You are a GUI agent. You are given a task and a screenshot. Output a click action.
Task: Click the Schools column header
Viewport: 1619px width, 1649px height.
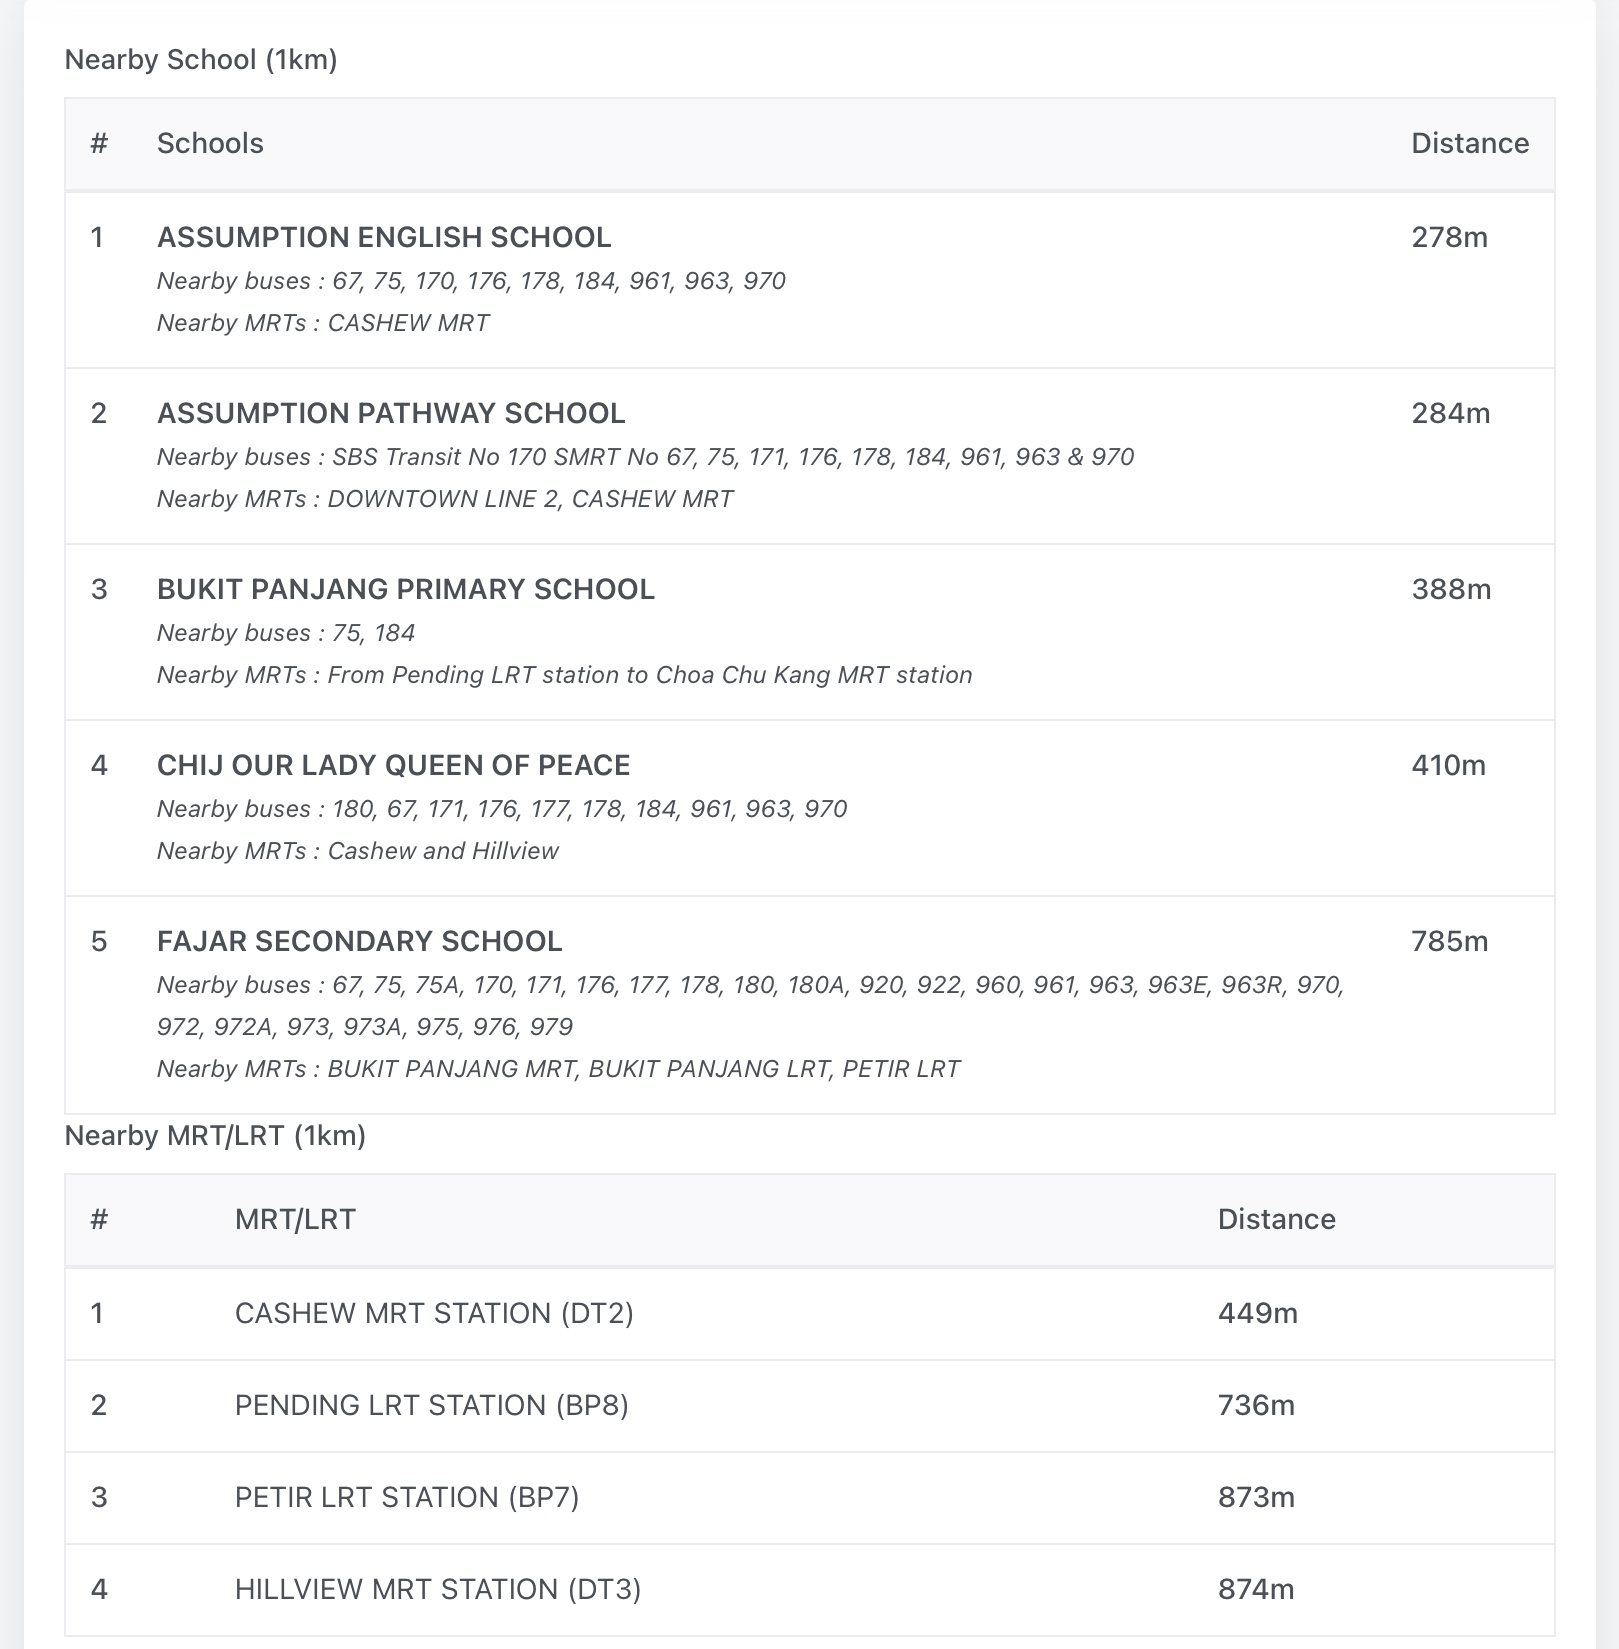coord(210,144)
